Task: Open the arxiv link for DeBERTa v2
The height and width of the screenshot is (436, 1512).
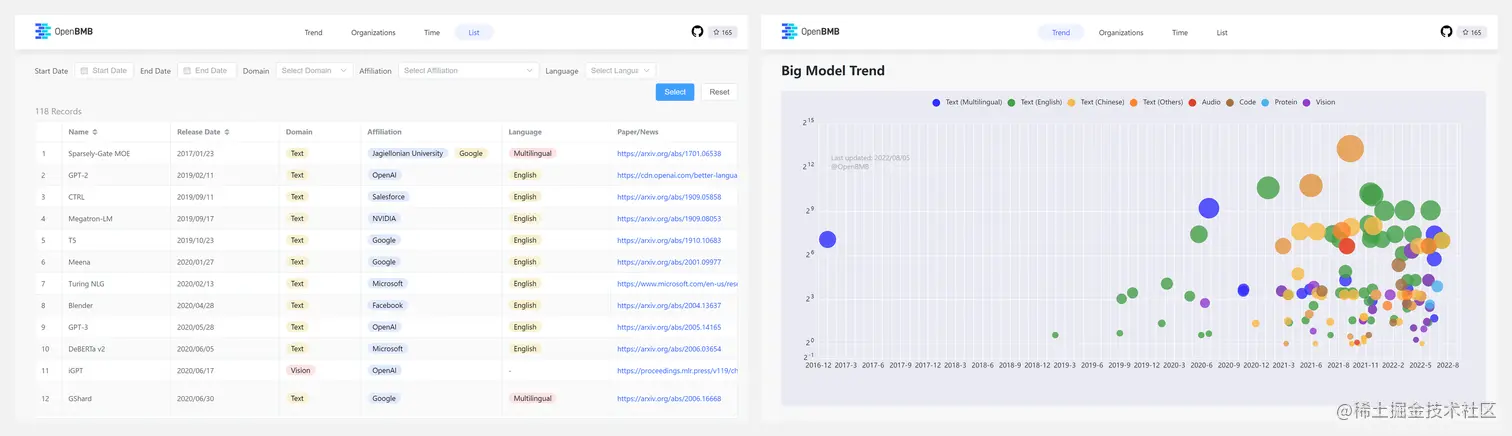Action: (x=669, y=349)
